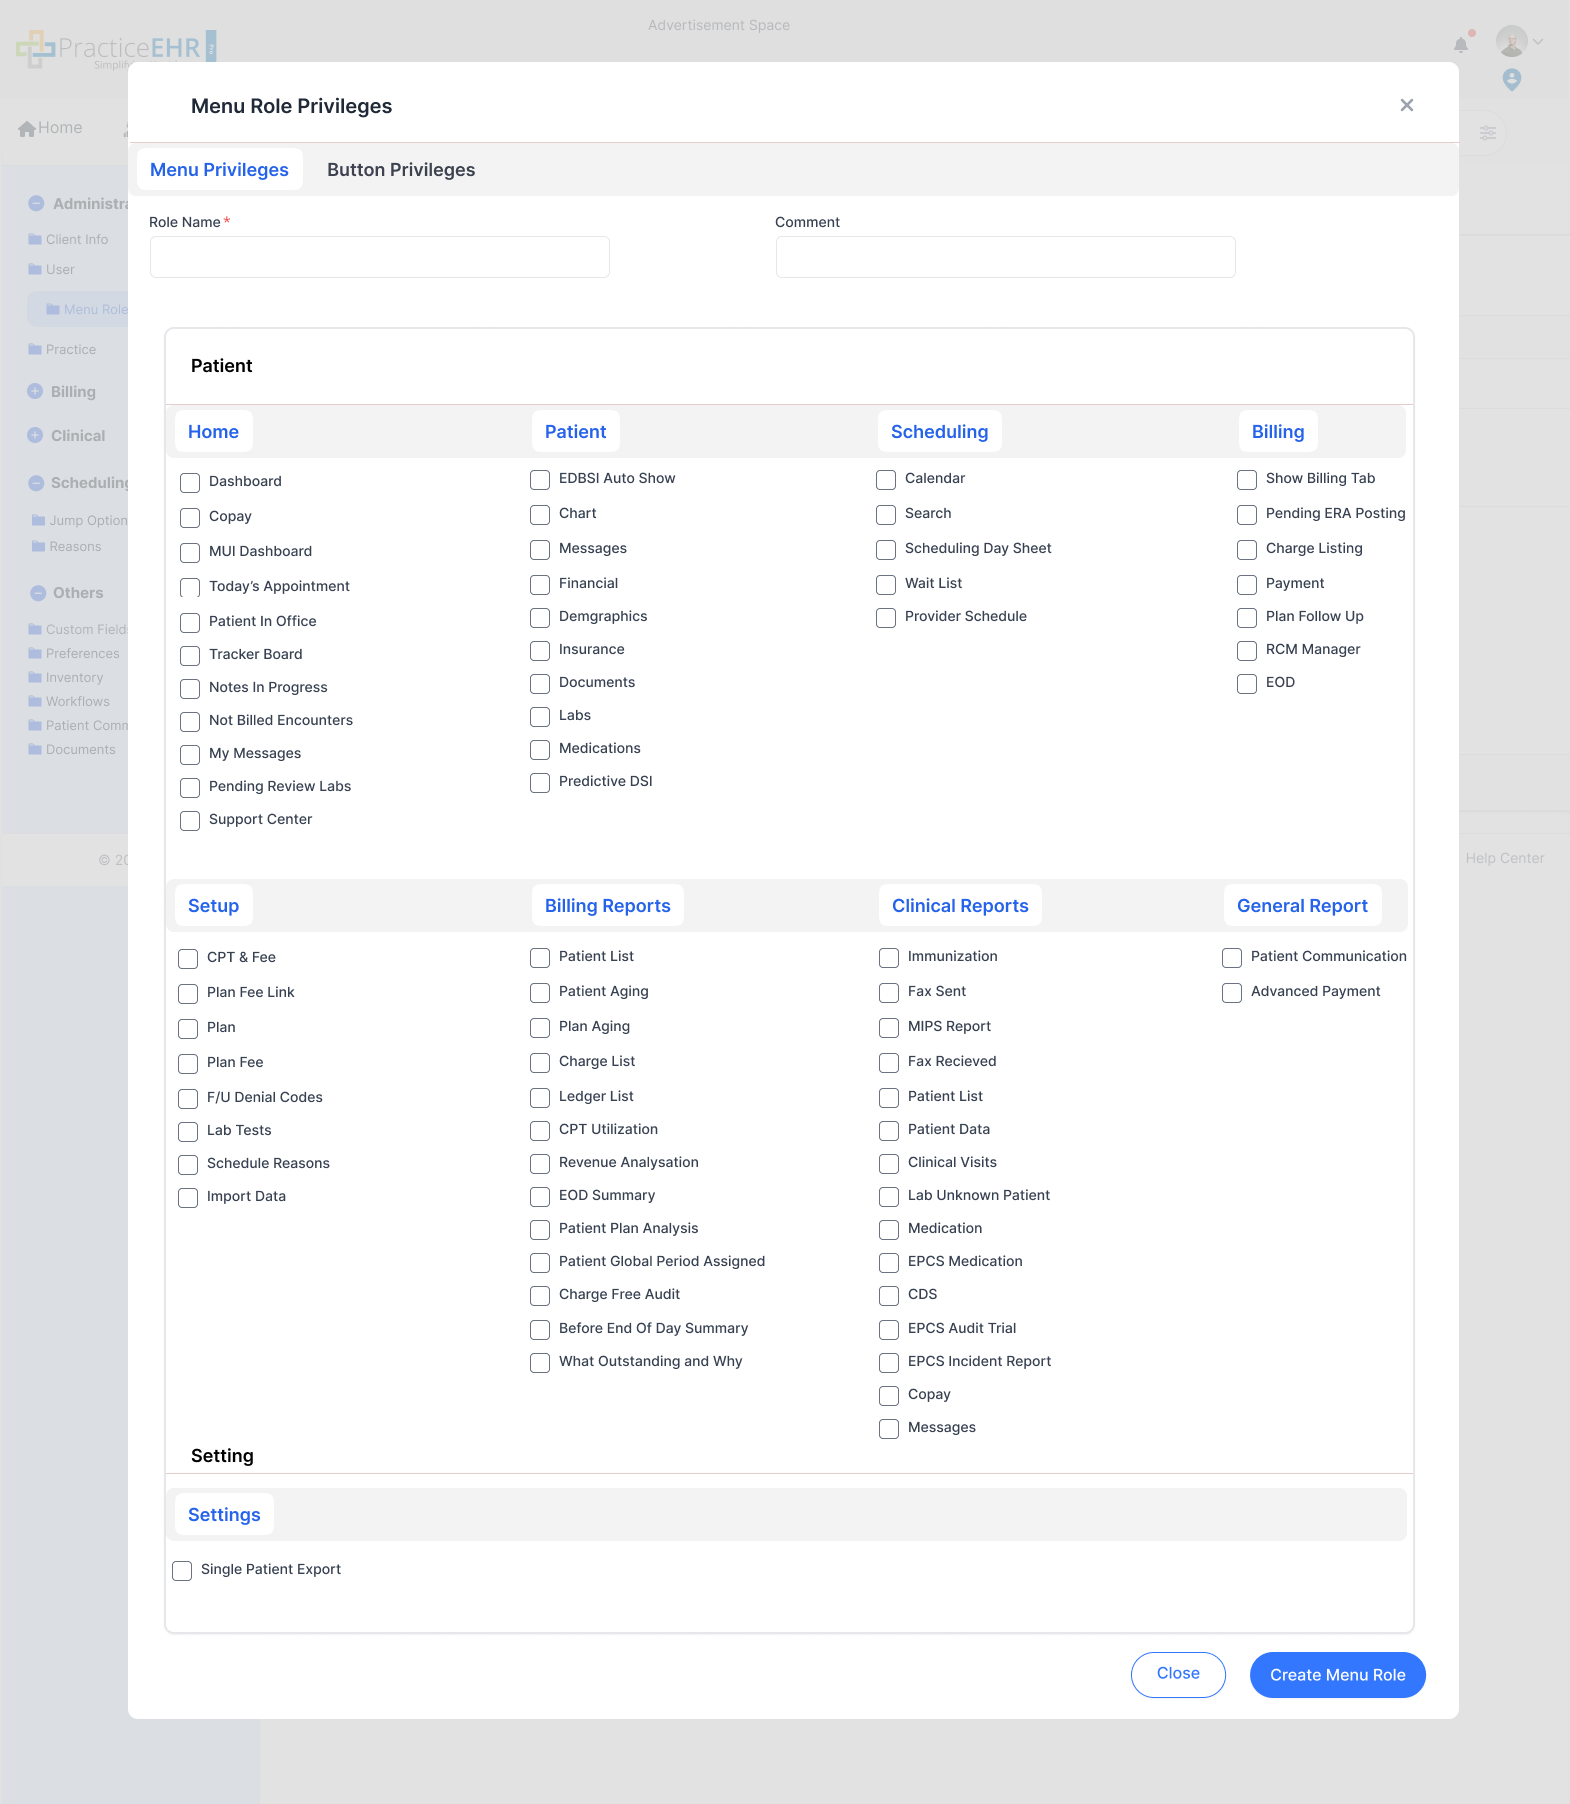Click the location pin icon
Screen dimensions: 1570x1804
(x=1512, y=80)
